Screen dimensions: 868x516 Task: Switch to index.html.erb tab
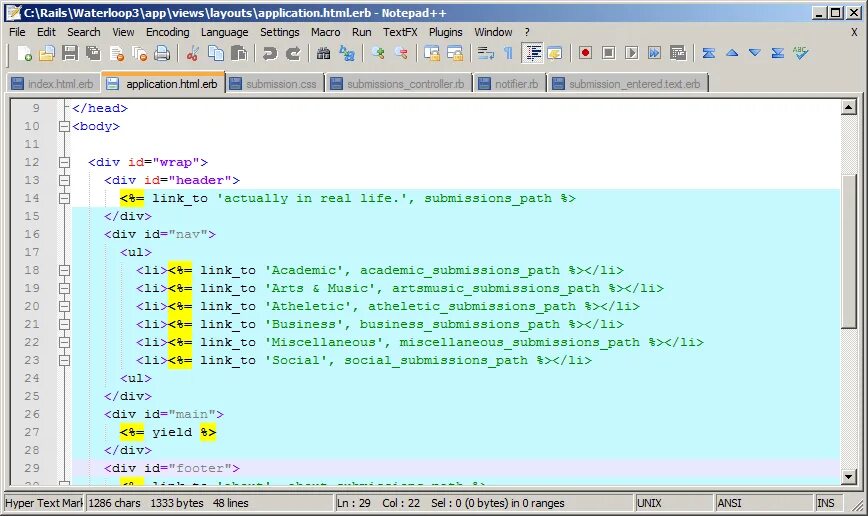[54, 84]
